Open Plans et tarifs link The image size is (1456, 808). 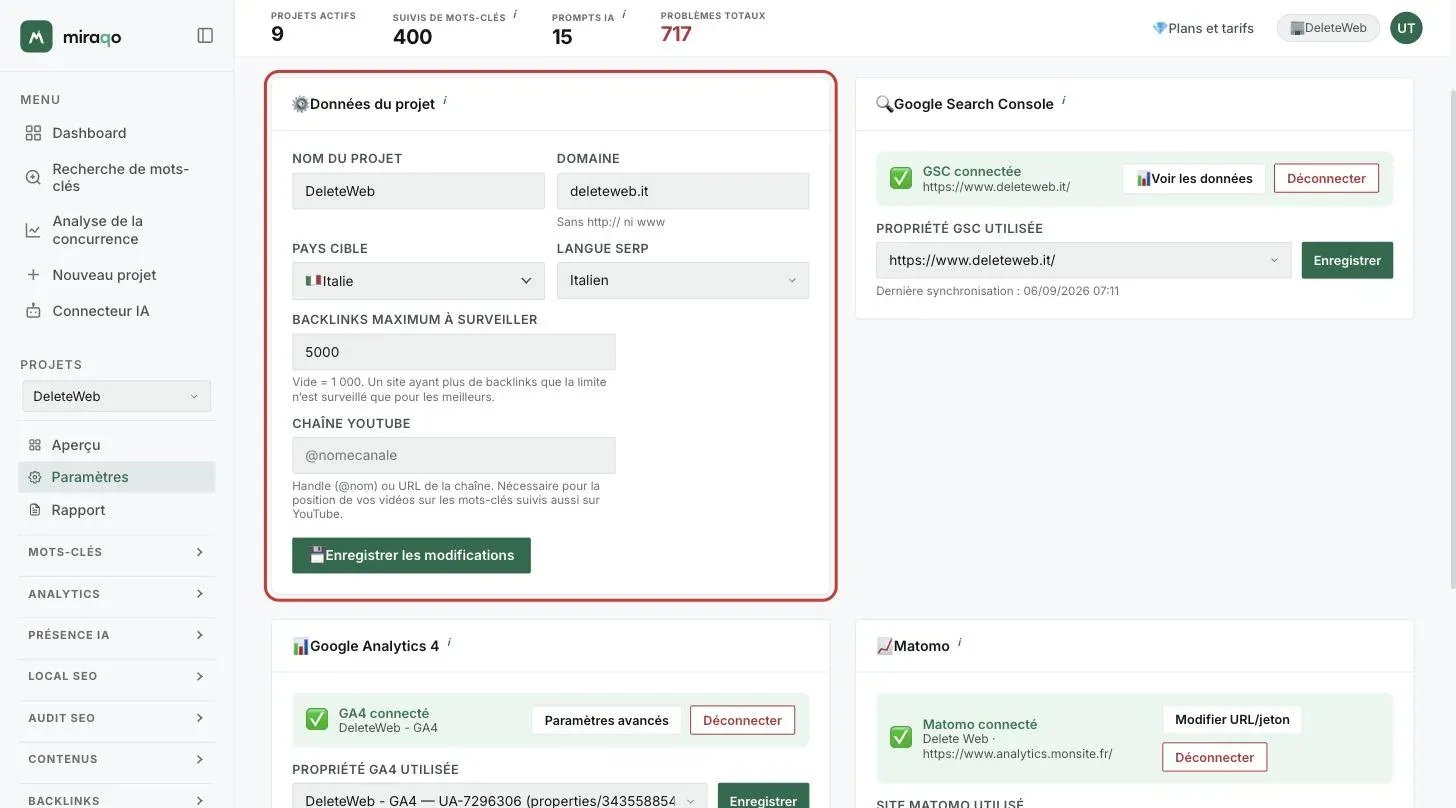coord(1203,28)
